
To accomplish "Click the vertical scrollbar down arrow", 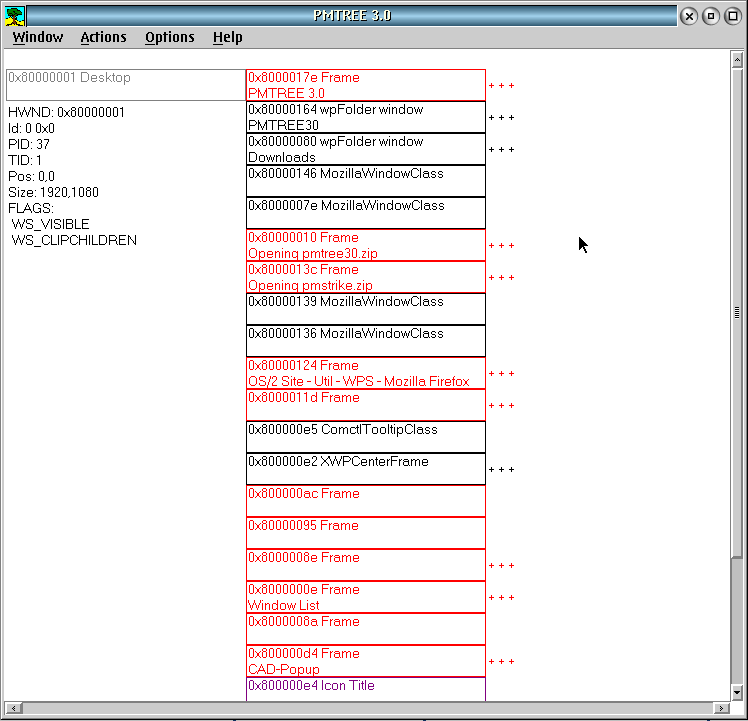I will click(737, 692).
